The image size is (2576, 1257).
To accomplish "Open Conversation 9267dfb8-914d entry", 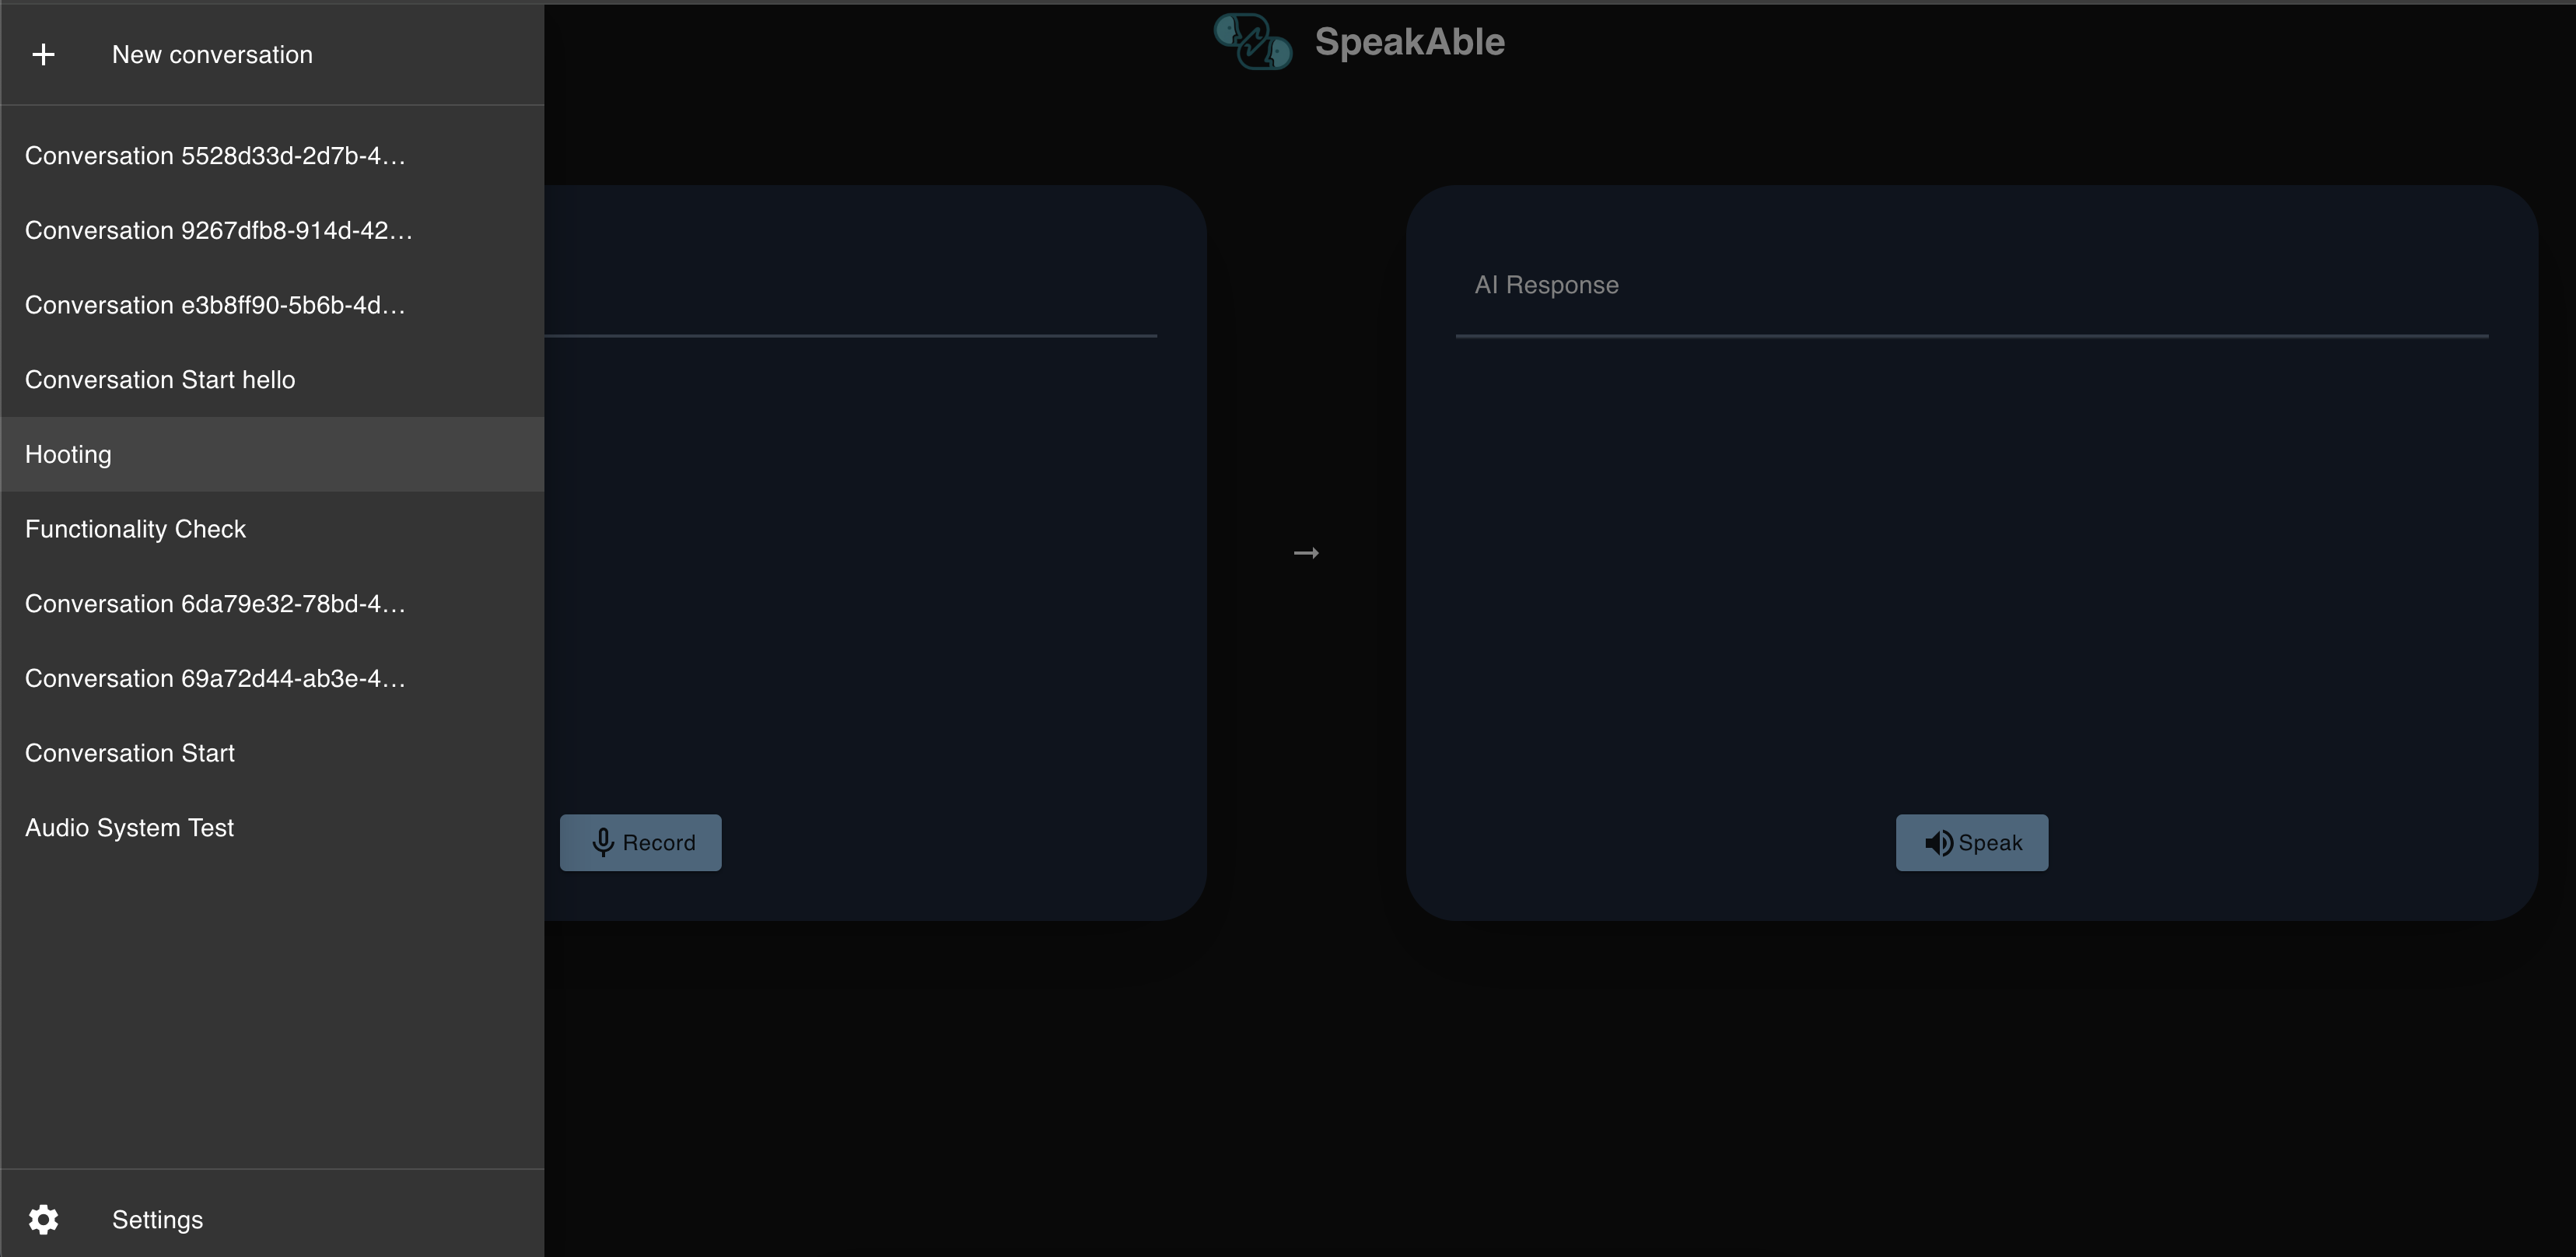I will point(218,231).
